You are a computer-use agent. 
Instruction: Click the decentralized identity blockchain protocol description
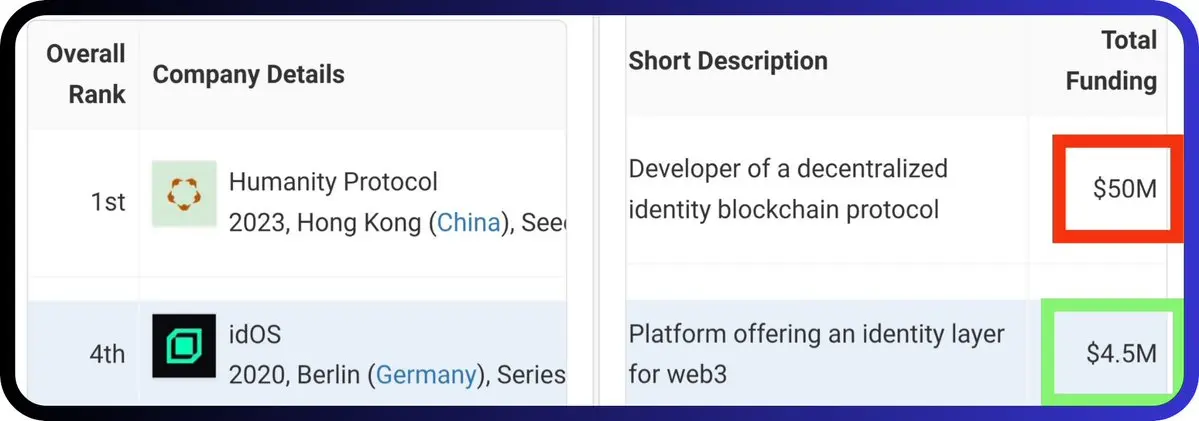788,189
